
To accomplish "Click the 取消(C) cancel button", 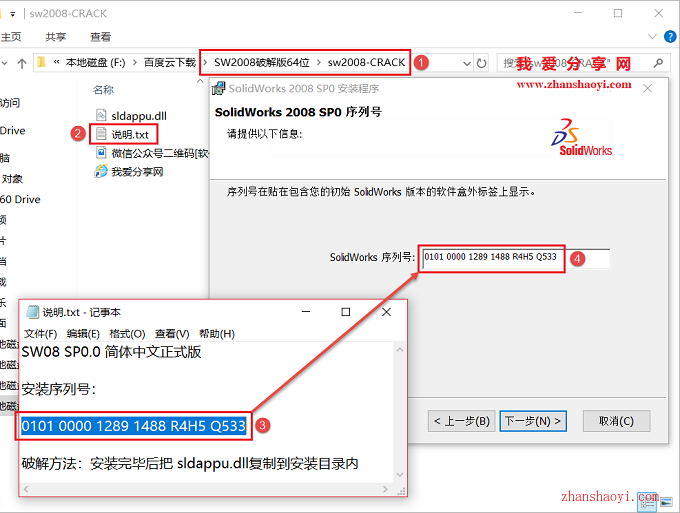I will (616, 421).
